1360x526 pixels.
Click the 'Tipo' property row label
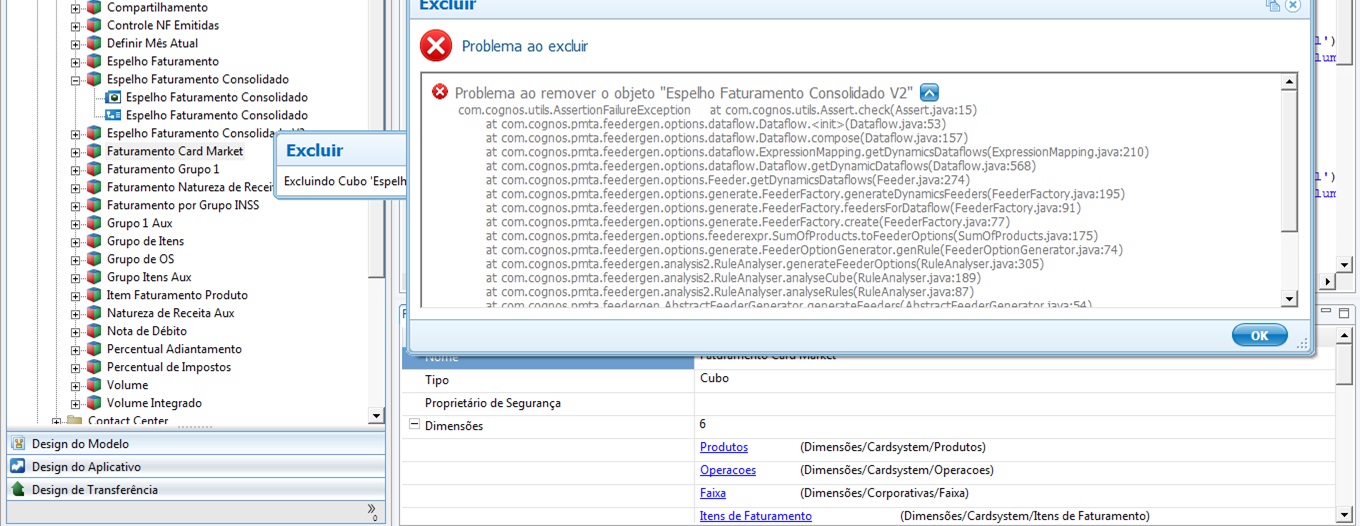tap(437, 380)
